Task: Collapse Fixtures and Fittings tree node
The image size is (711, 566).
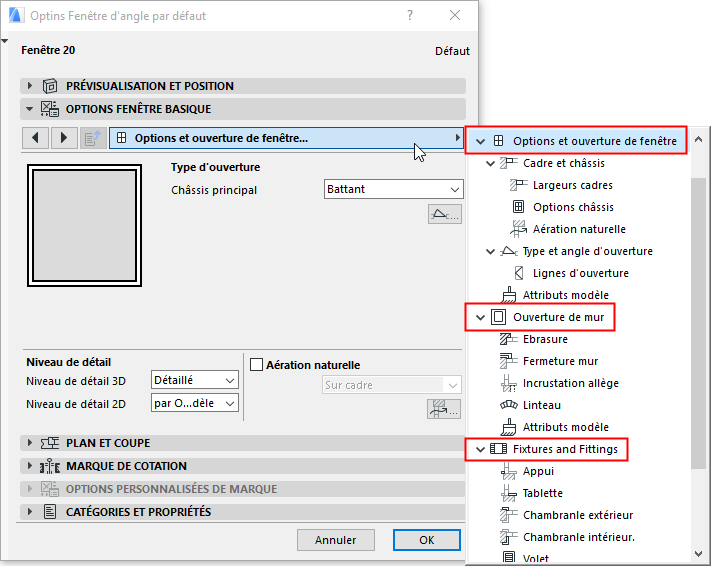Action: (480, 449)
